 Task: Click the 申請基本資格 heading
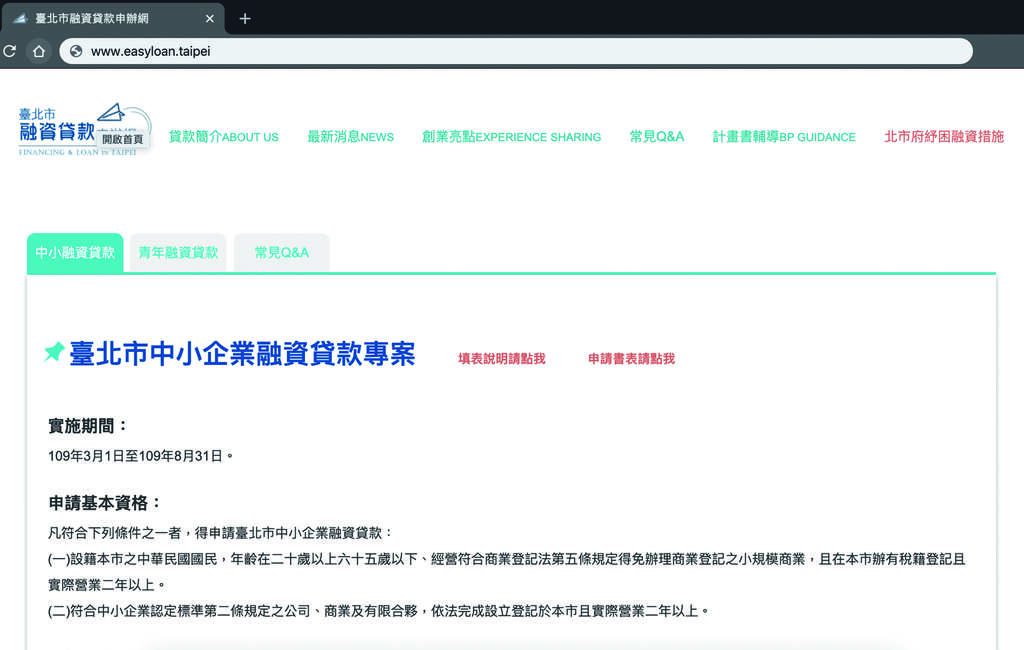click(x=104, y=503)
